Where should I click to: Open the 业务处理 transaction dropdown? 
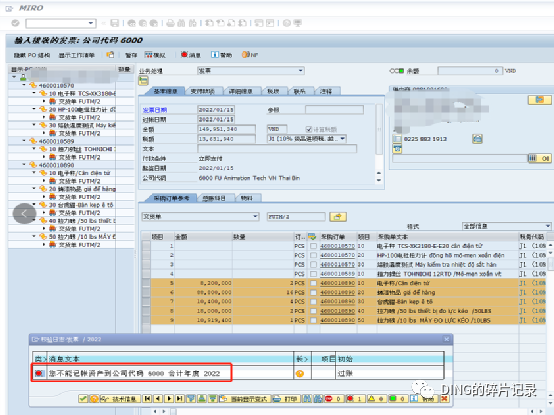coord(300,71)
